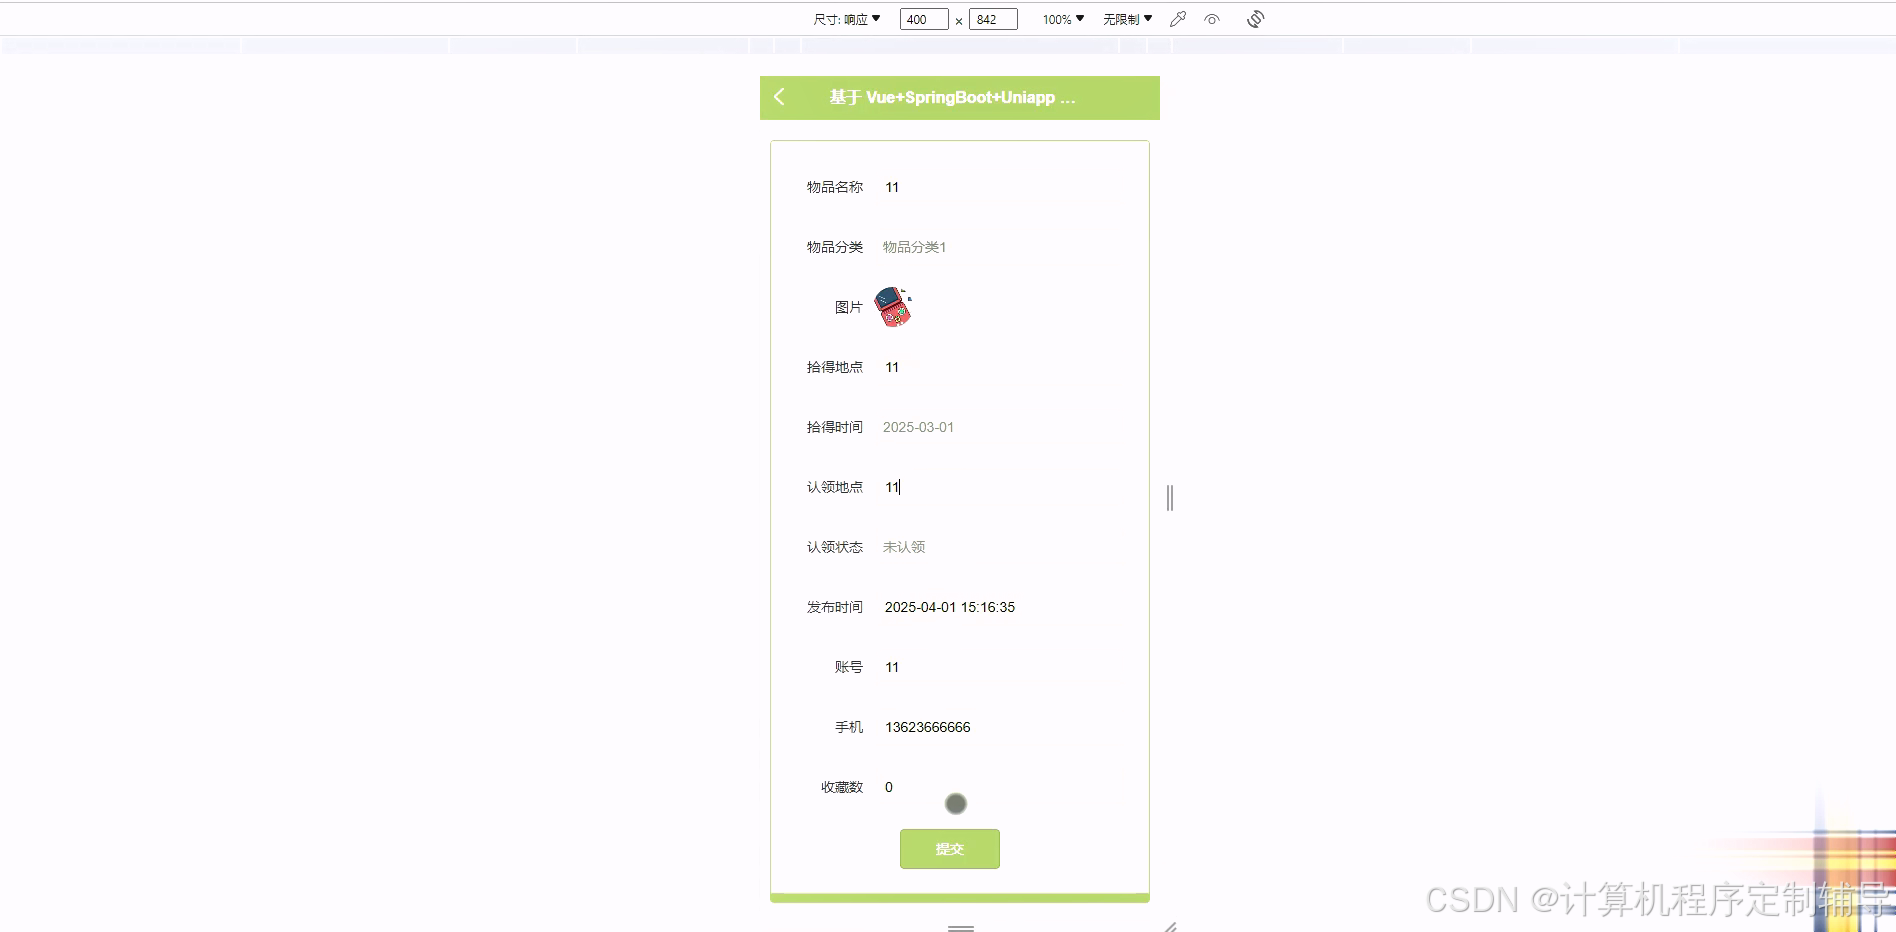Click the title 基于 Vue+SpringBoot+Uniapp

tap(950, 97)
